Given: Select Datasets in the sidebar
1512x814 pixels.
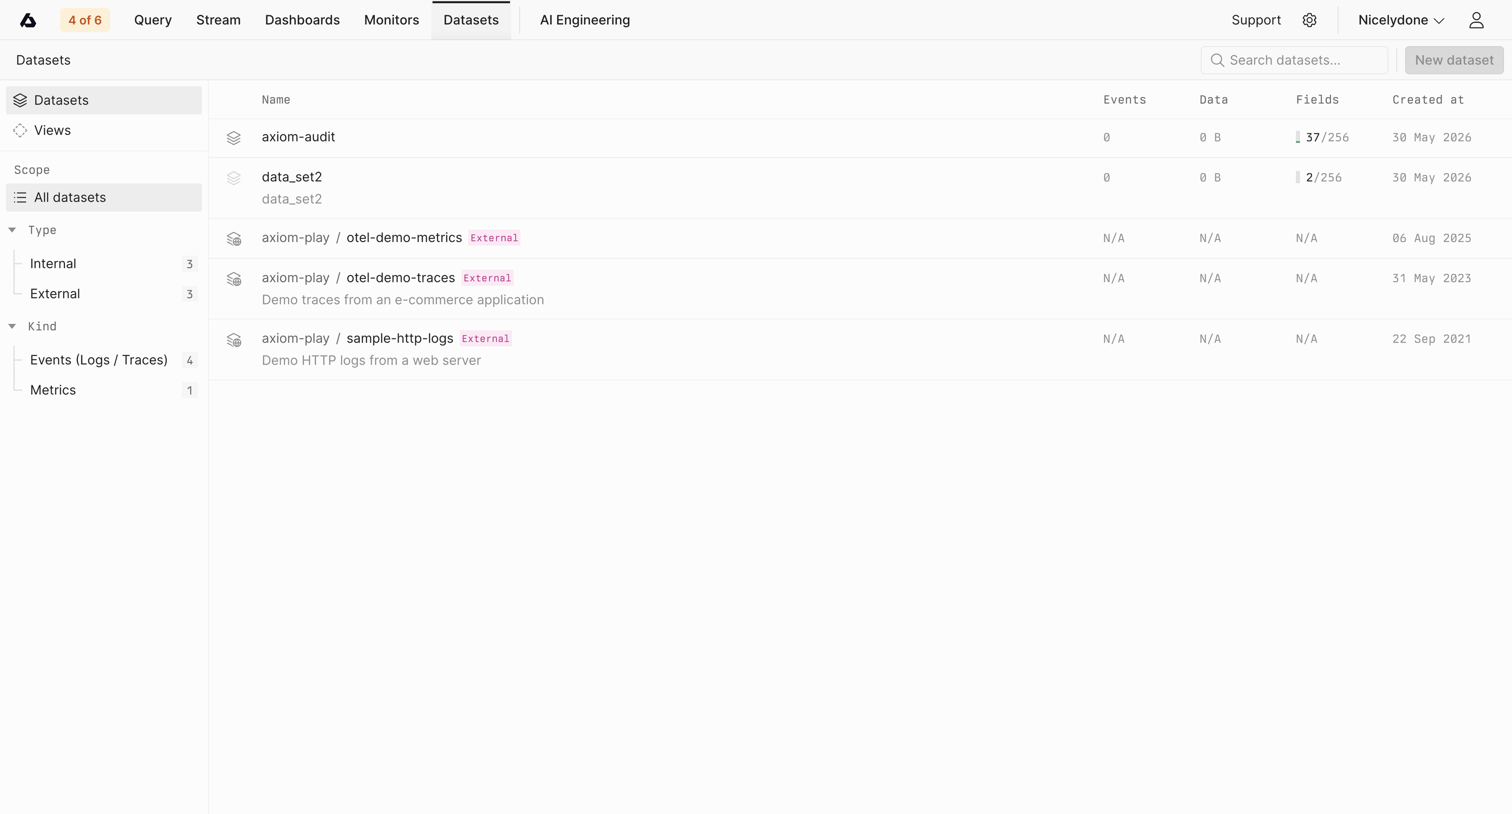Looking at the screenshot, I should [x=104, y=100].
